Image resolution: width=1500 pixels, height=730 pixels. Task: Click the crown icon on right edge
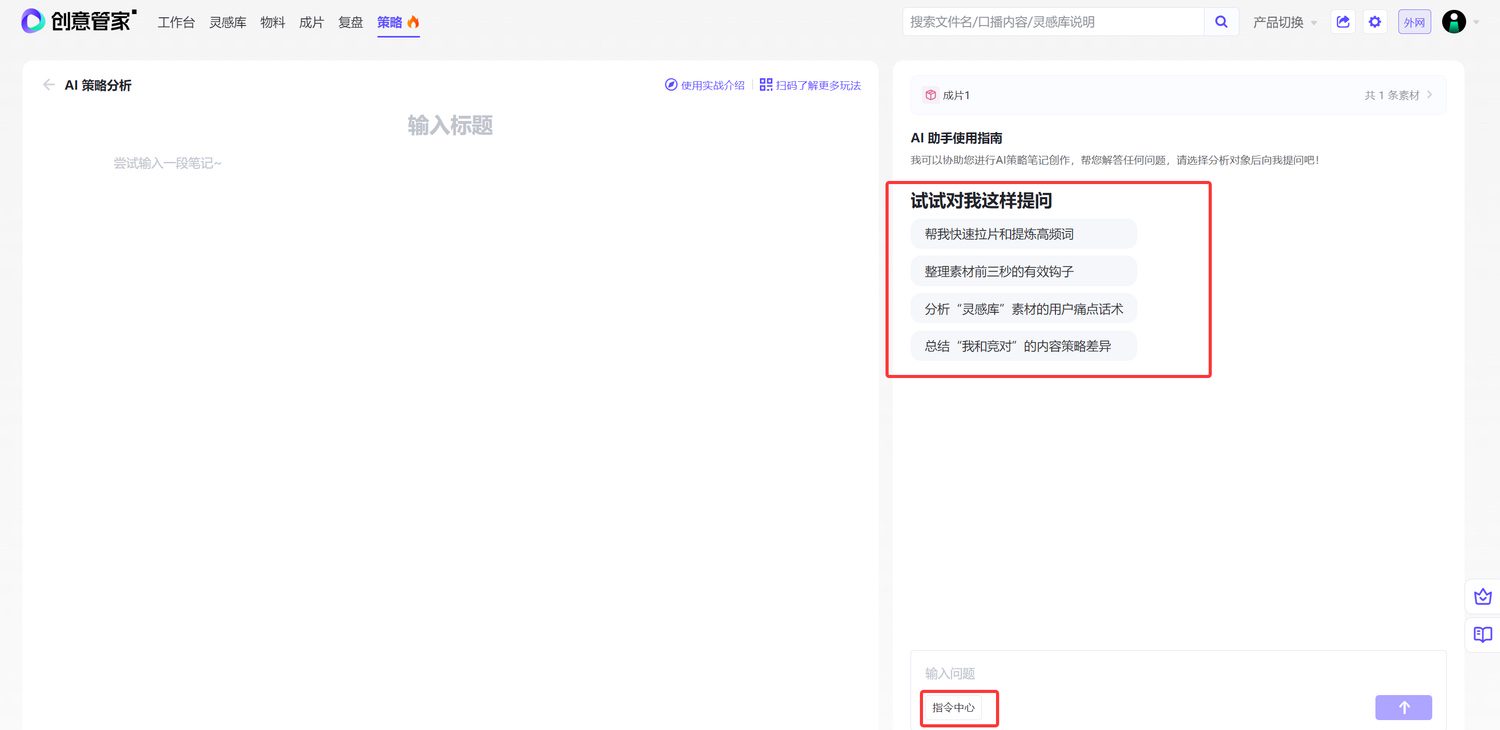(1483, 597)
